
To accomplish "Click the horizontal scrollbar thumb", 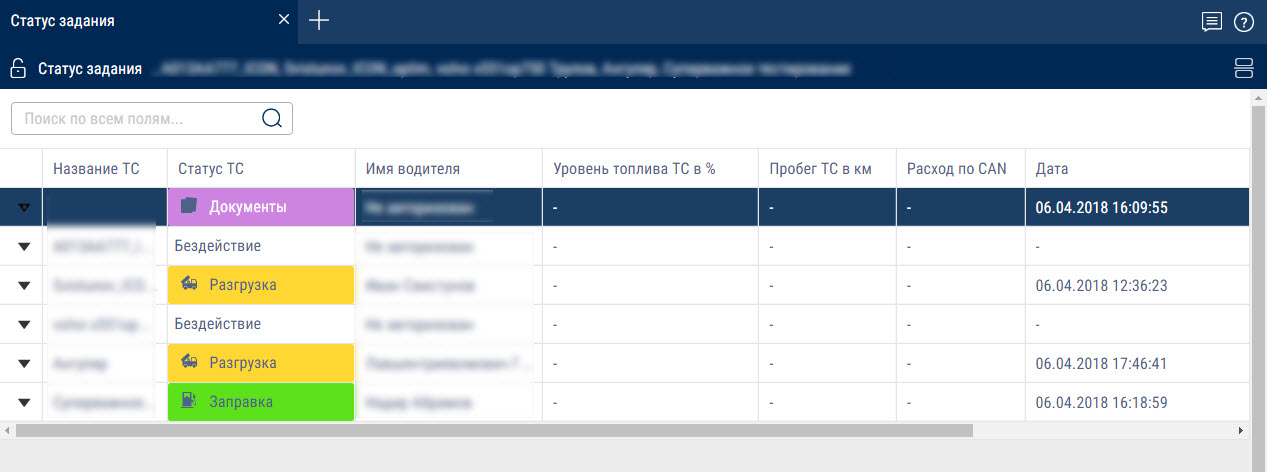I will [x=490, y=430].
